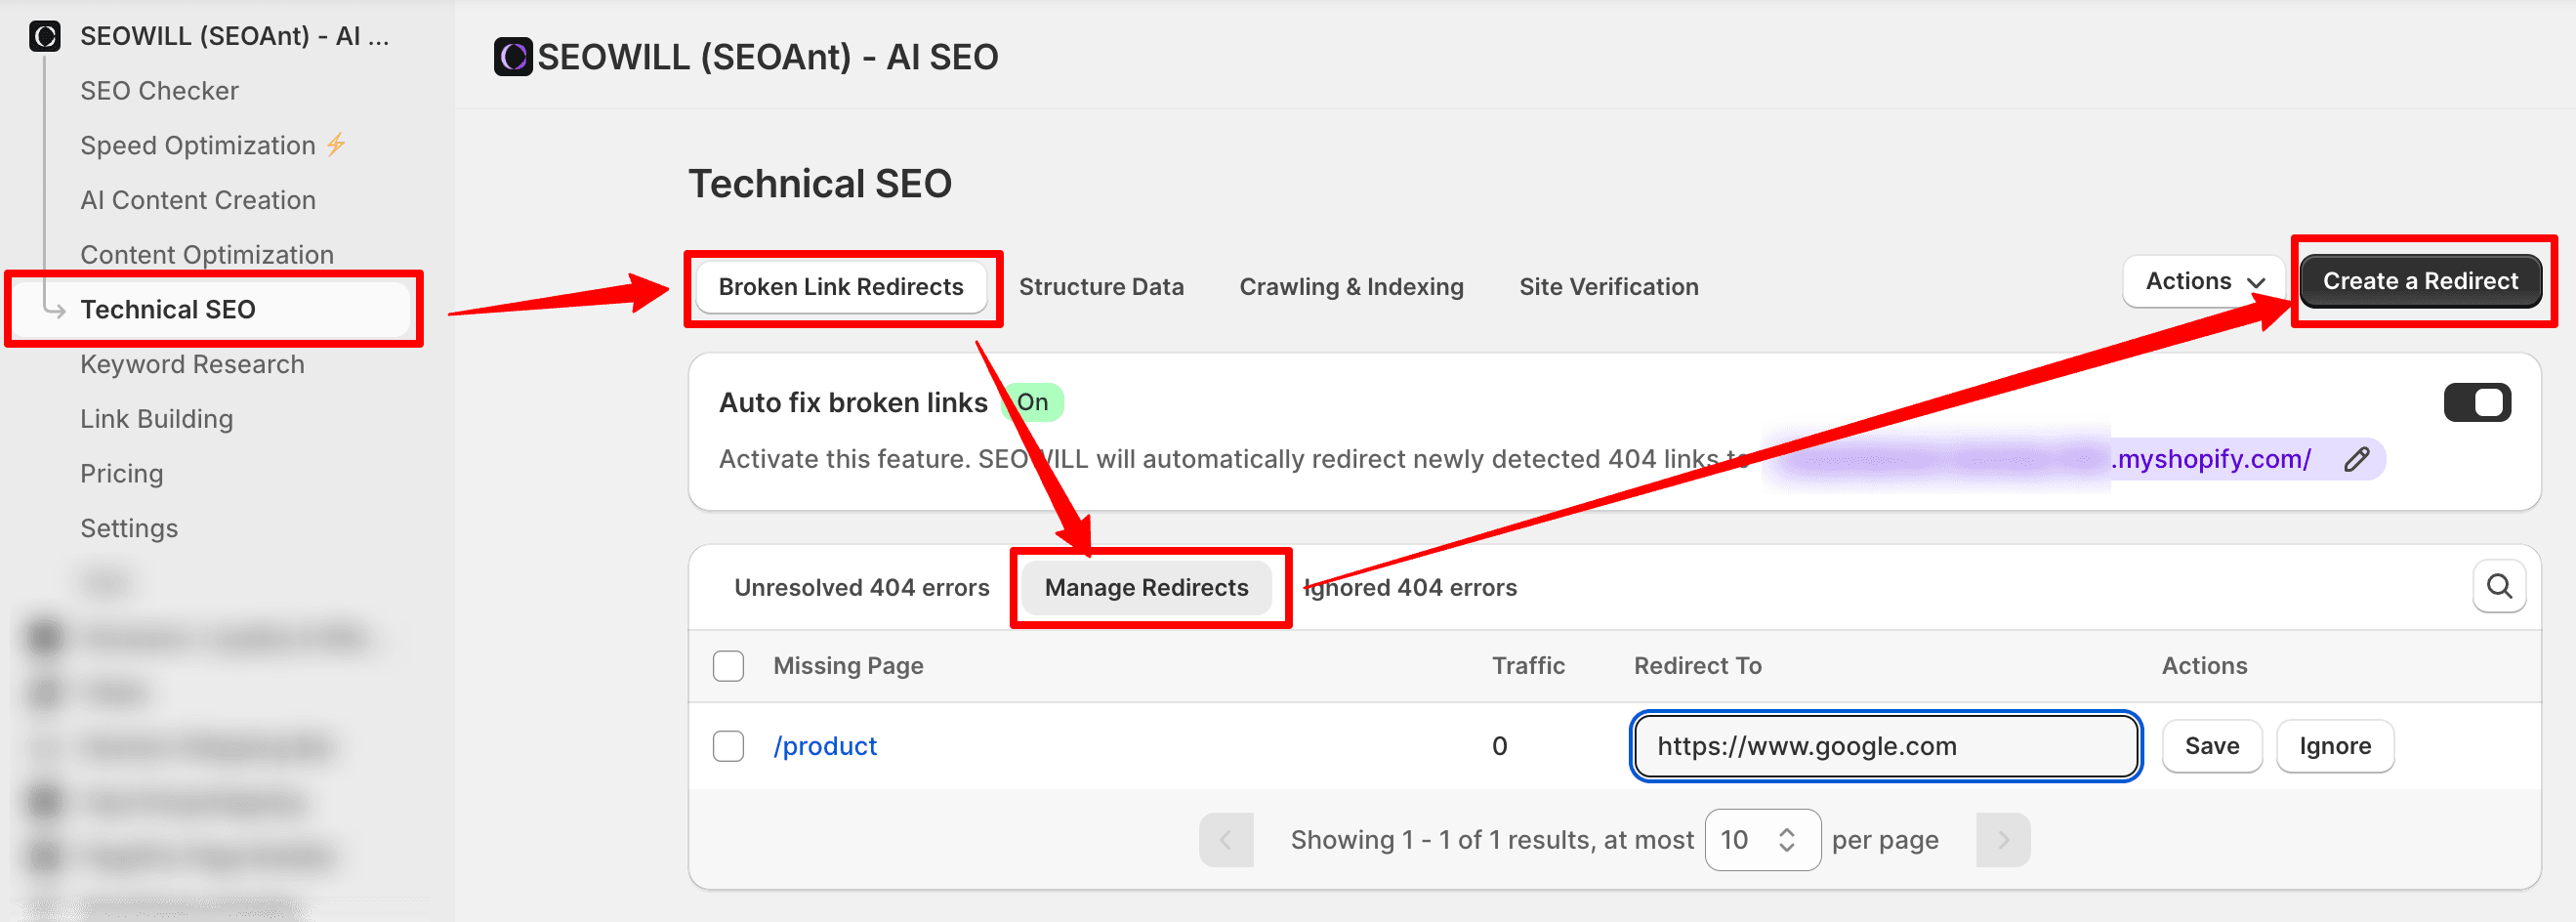Change results per page stepper value
The image size is (2576, 922).
pyautogui.click(x=1786, y=840)
